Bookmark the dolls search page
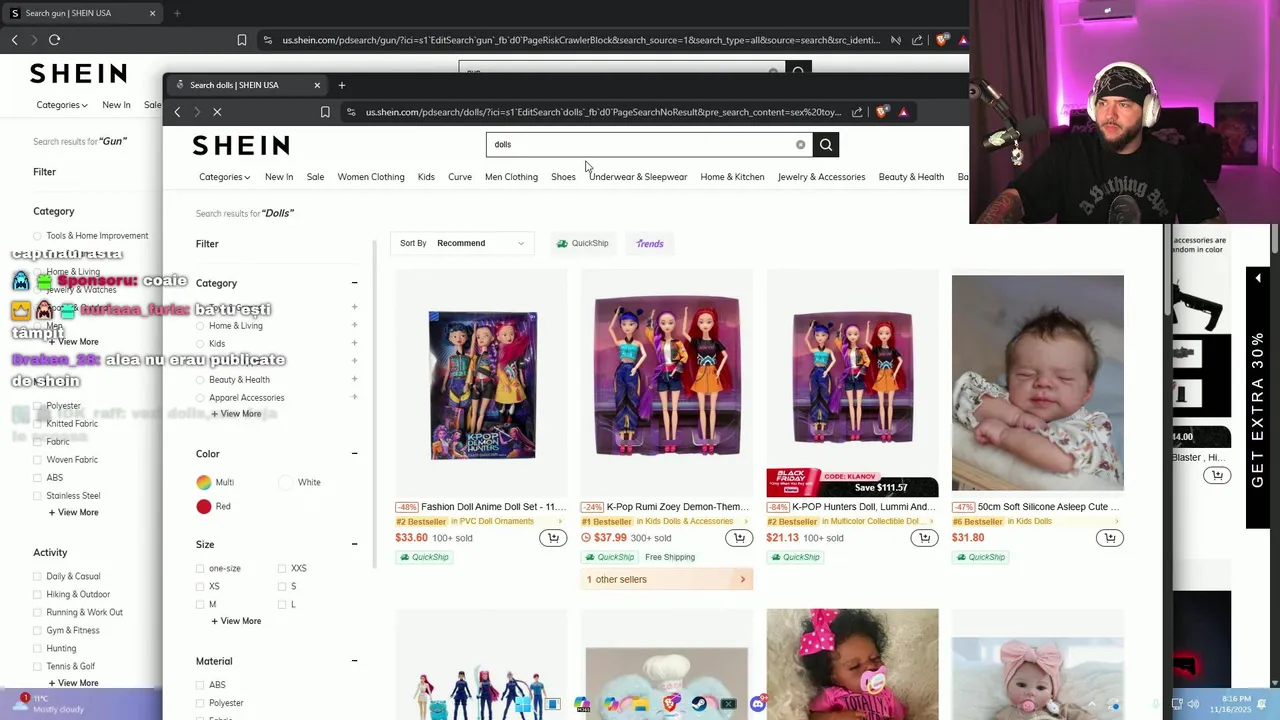This screenshot has width=1280, height=720. pyautogui.click(x=325, y=112)
